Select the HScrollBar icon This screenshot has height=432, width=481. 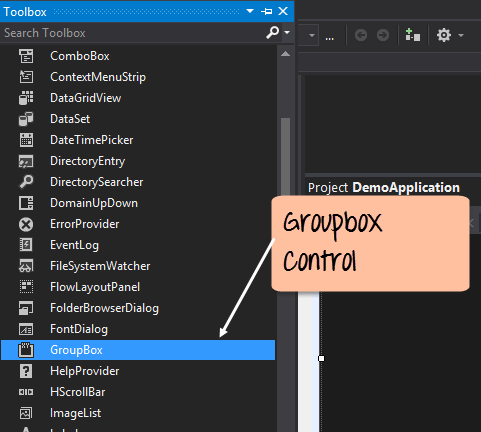point(26,392)
